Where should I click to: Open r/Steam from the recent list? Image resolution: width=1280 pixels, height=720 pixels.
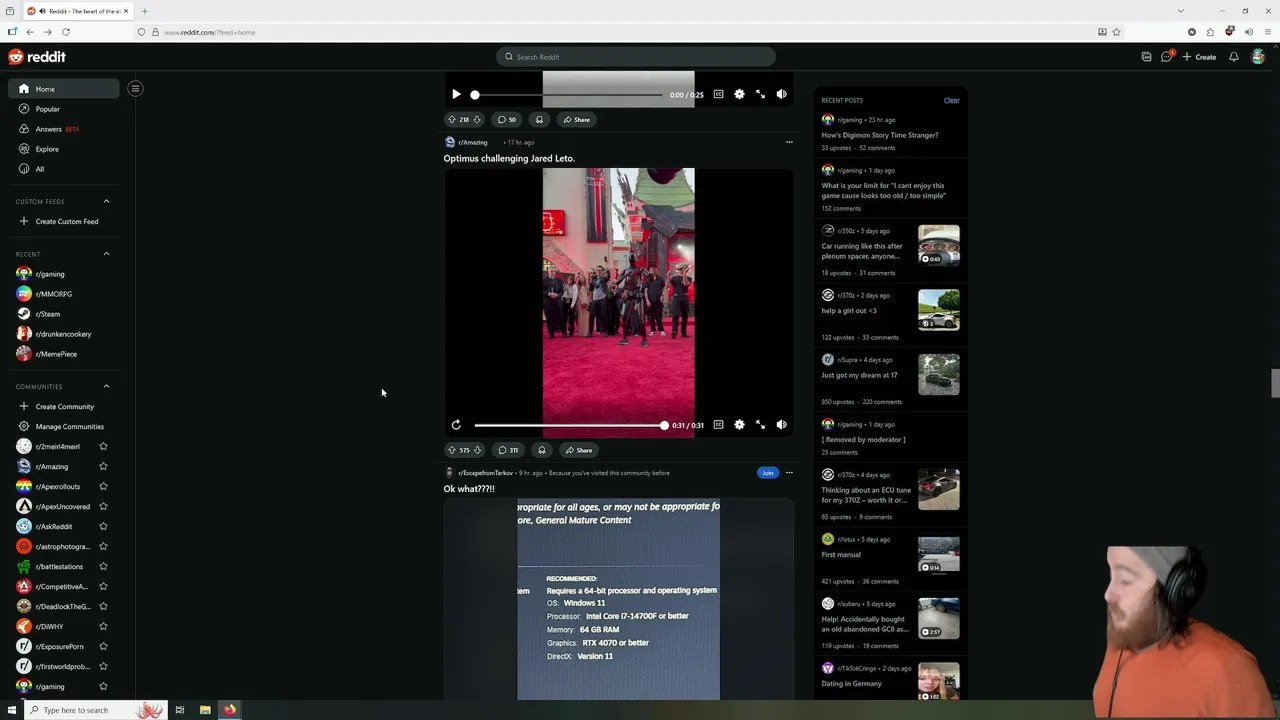(x=64, y=314)
